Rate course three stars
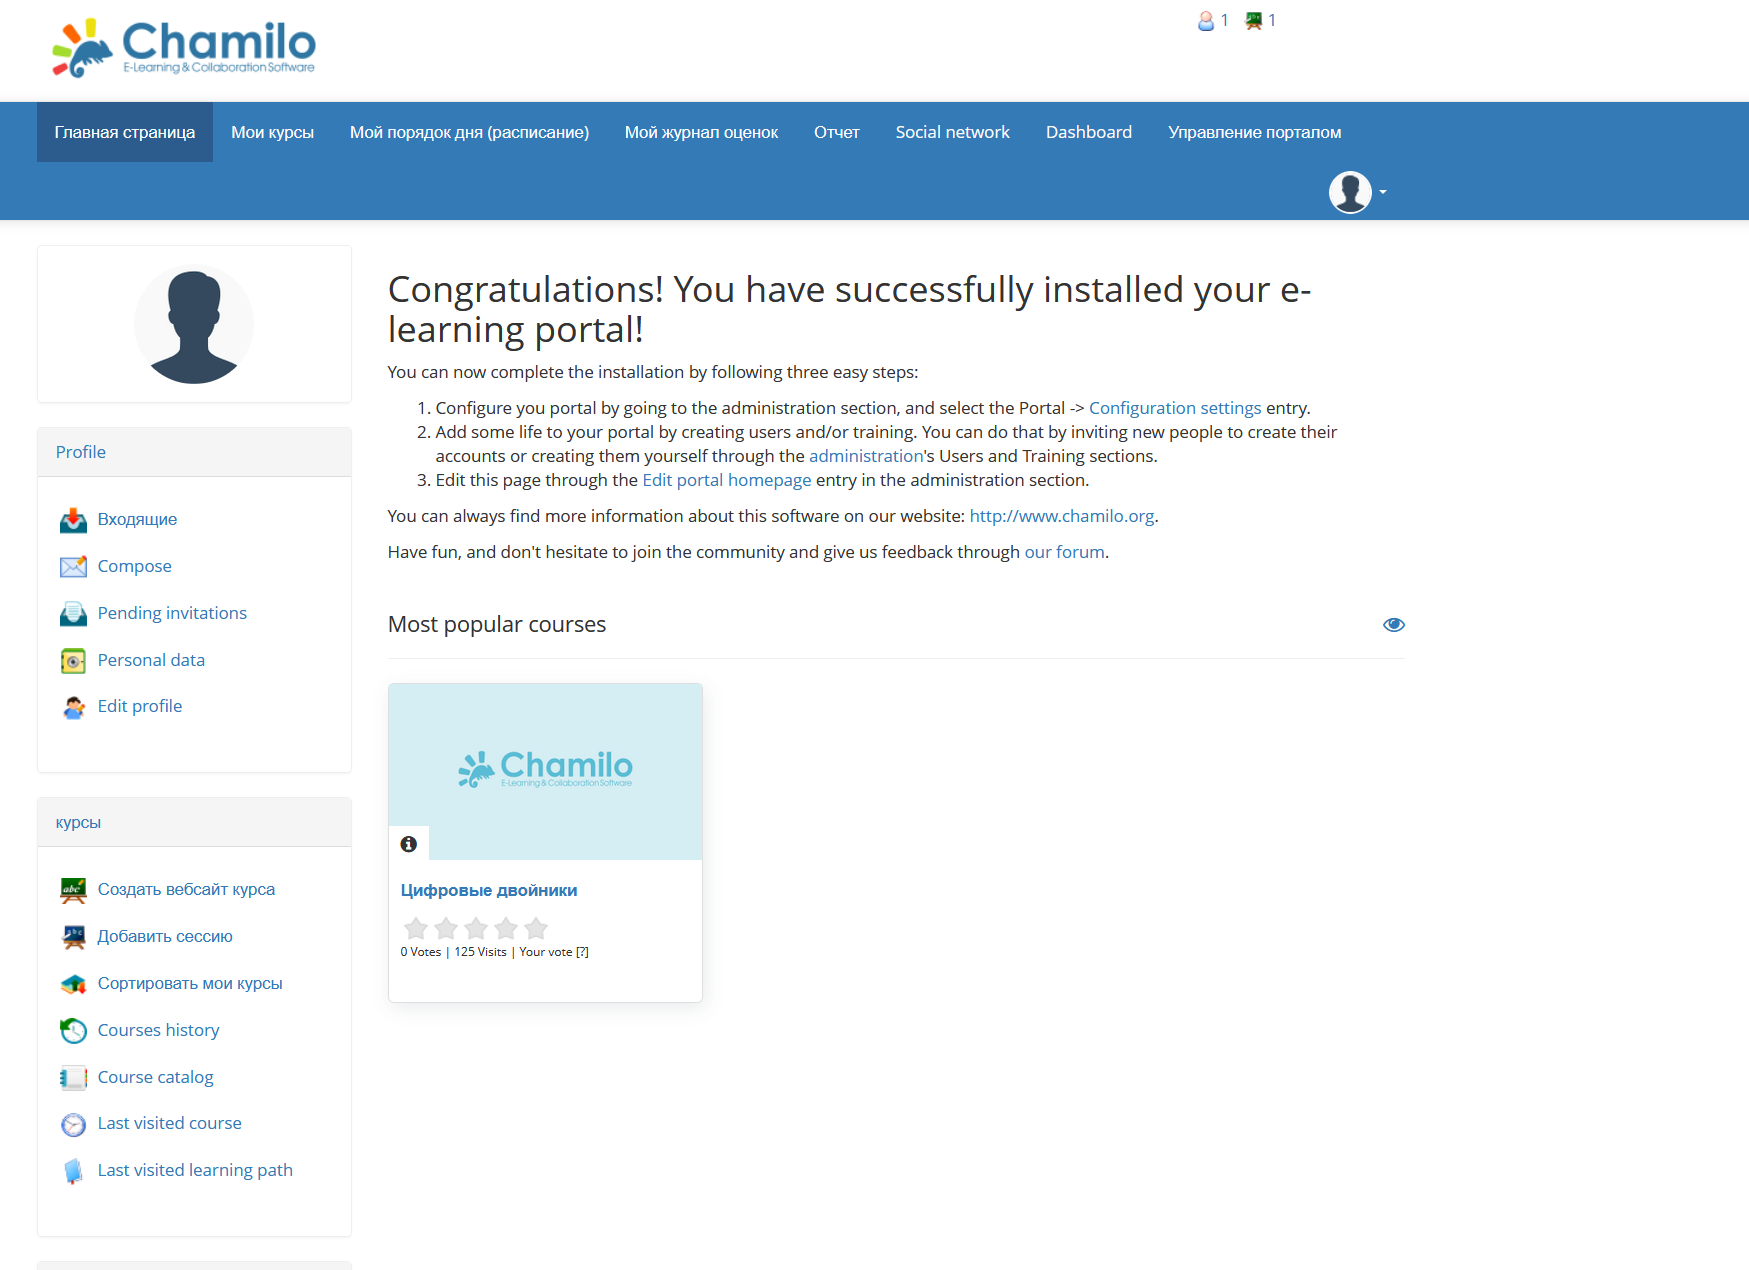The width and height of the screenshot is (1749, 1270). pyautogui.click(x=476, y=928)
